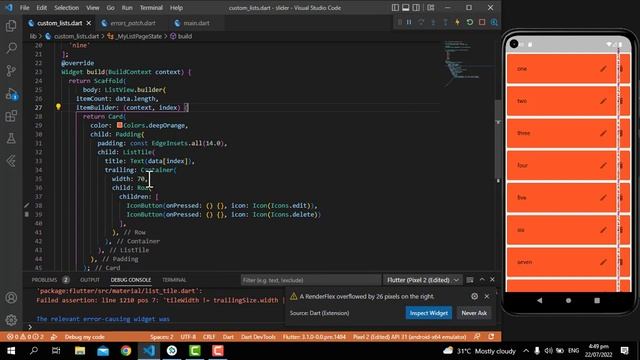Viewport: 640px width, 360px height.
Task: Pause the debug session
Action: [409, 22]
